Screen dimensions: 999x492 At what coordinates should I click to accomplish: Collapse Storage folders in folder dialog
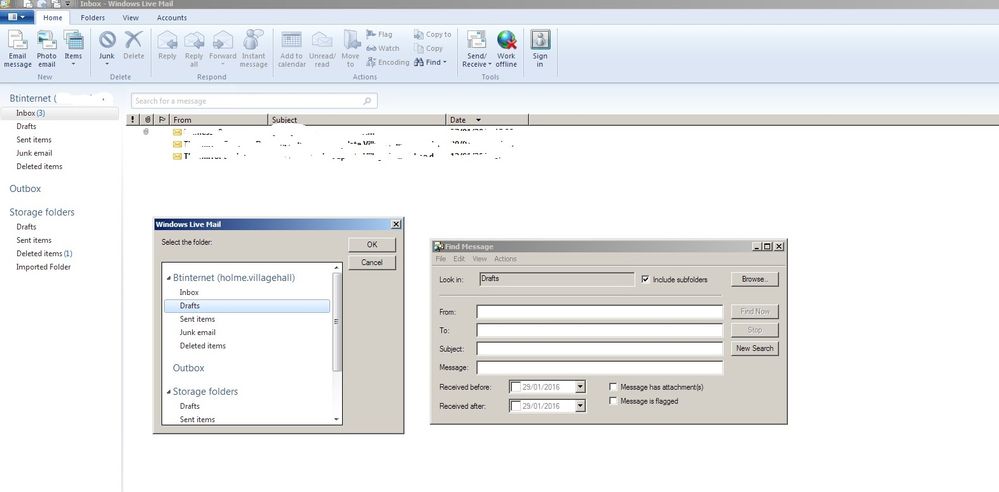169,392
